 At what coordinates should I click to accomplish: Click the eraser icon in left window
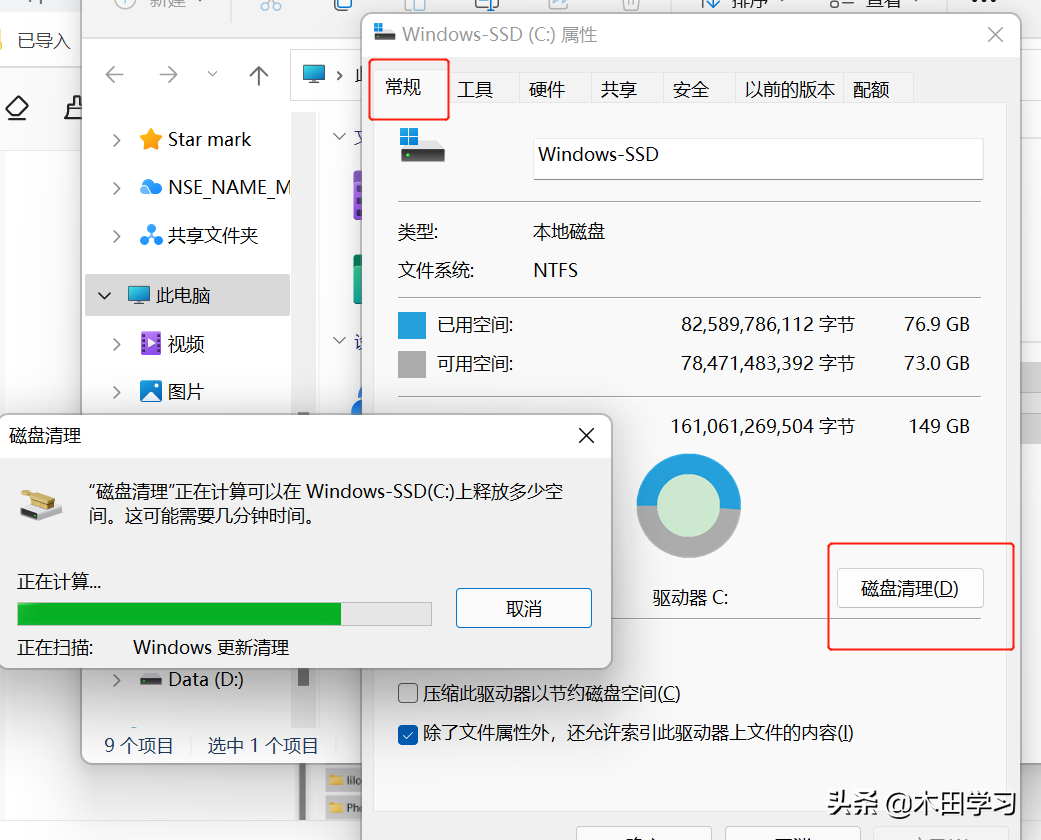click(x=17, y=108)
